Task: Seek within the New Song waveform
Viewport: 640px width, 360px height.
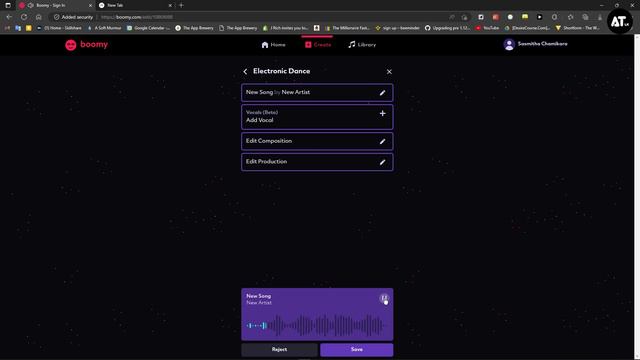Action: point(315,325)
